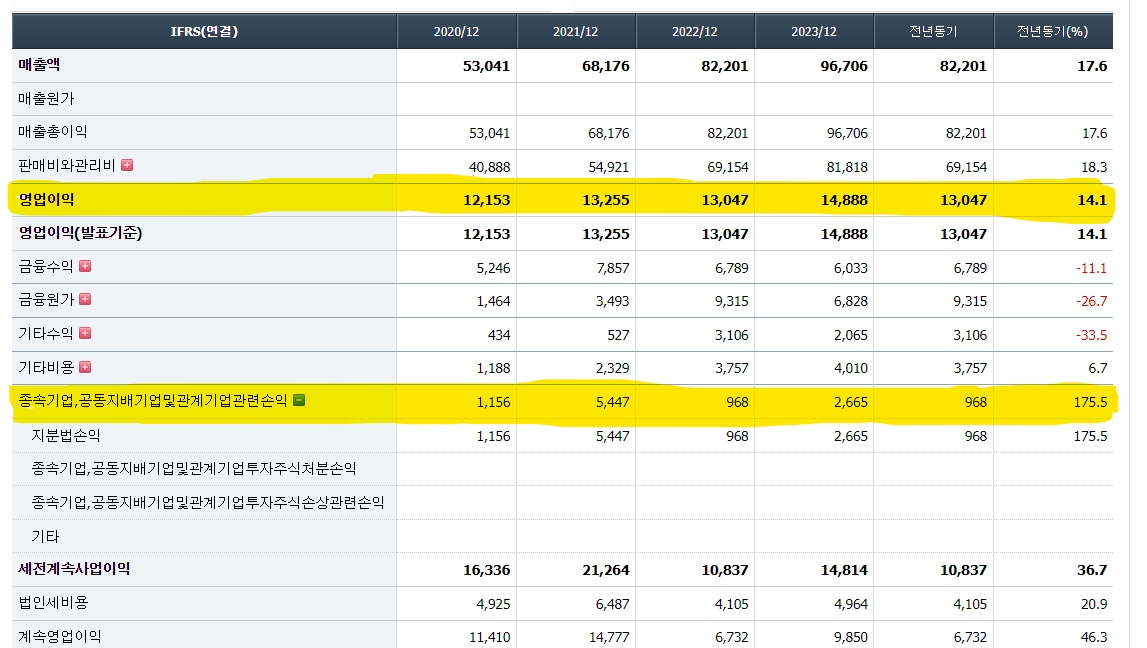Expand 금융원가 detail plus icon

pos(86,299)
